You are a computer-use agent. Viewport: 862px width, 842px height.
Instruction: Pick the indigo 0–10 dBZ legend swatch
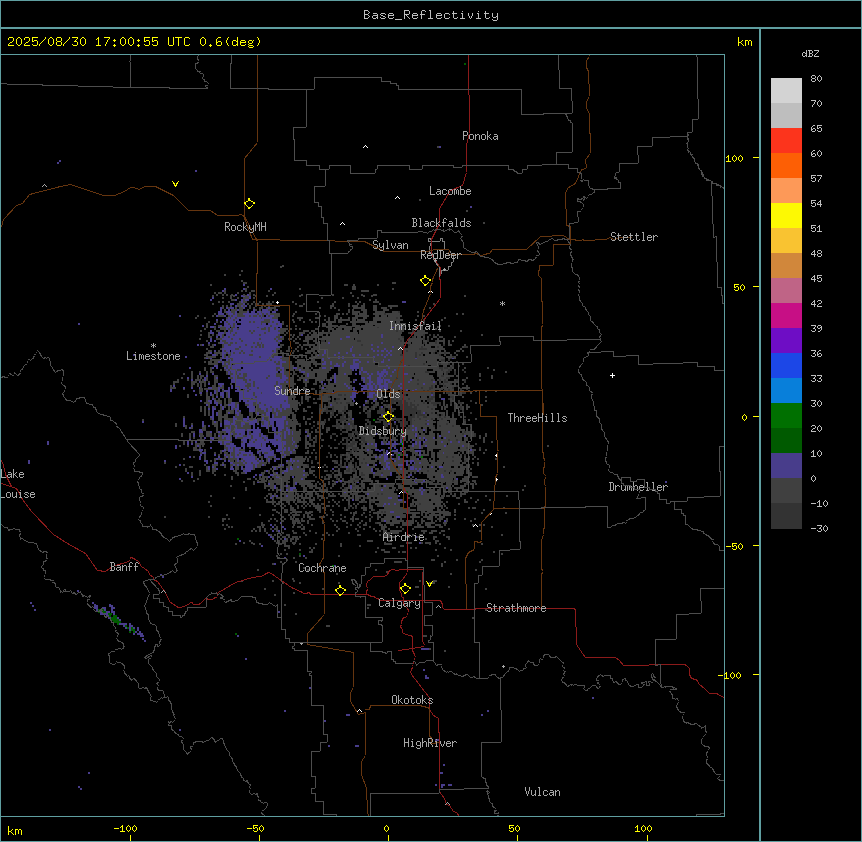(786, 466)
